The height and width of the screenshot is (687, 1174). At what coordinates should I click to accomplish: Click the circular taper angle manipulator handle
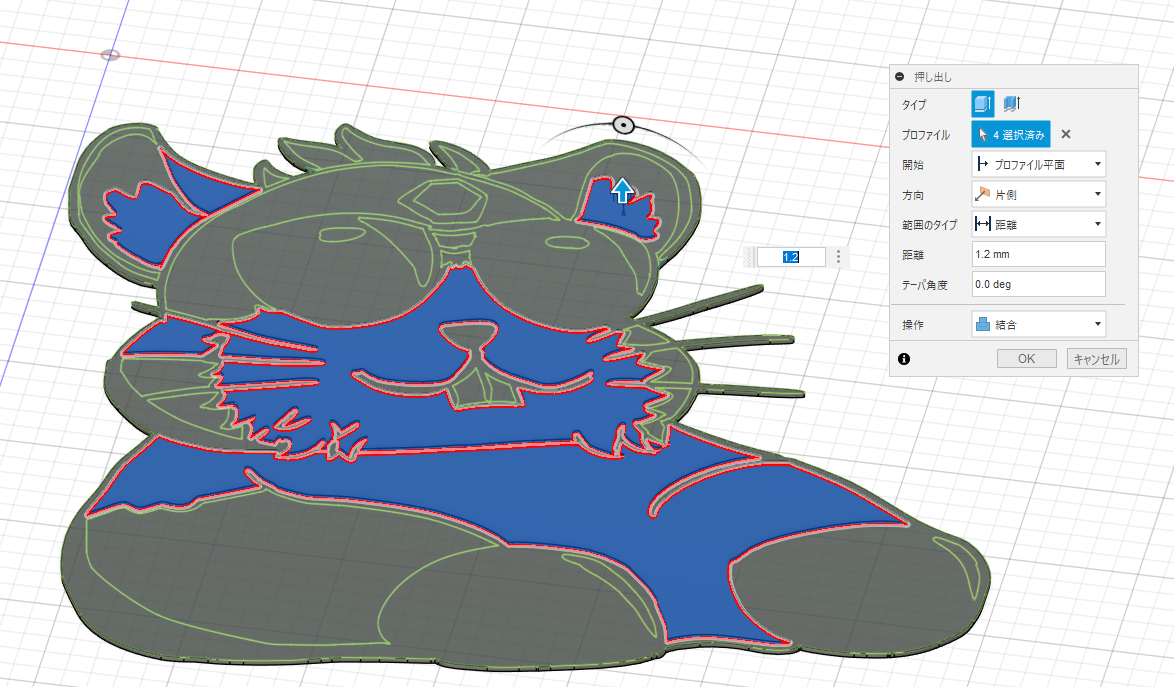point(624,125)
